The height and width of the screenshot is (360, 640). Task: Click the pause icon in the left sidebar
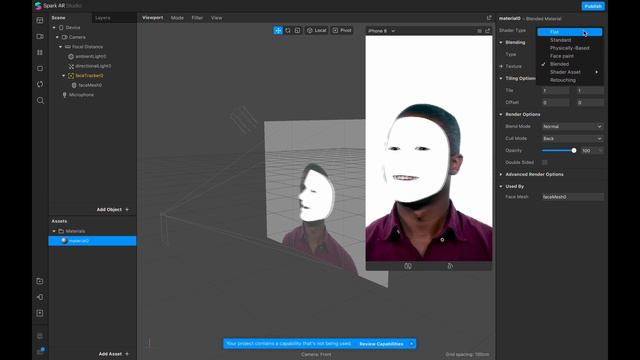click(40, 52)
